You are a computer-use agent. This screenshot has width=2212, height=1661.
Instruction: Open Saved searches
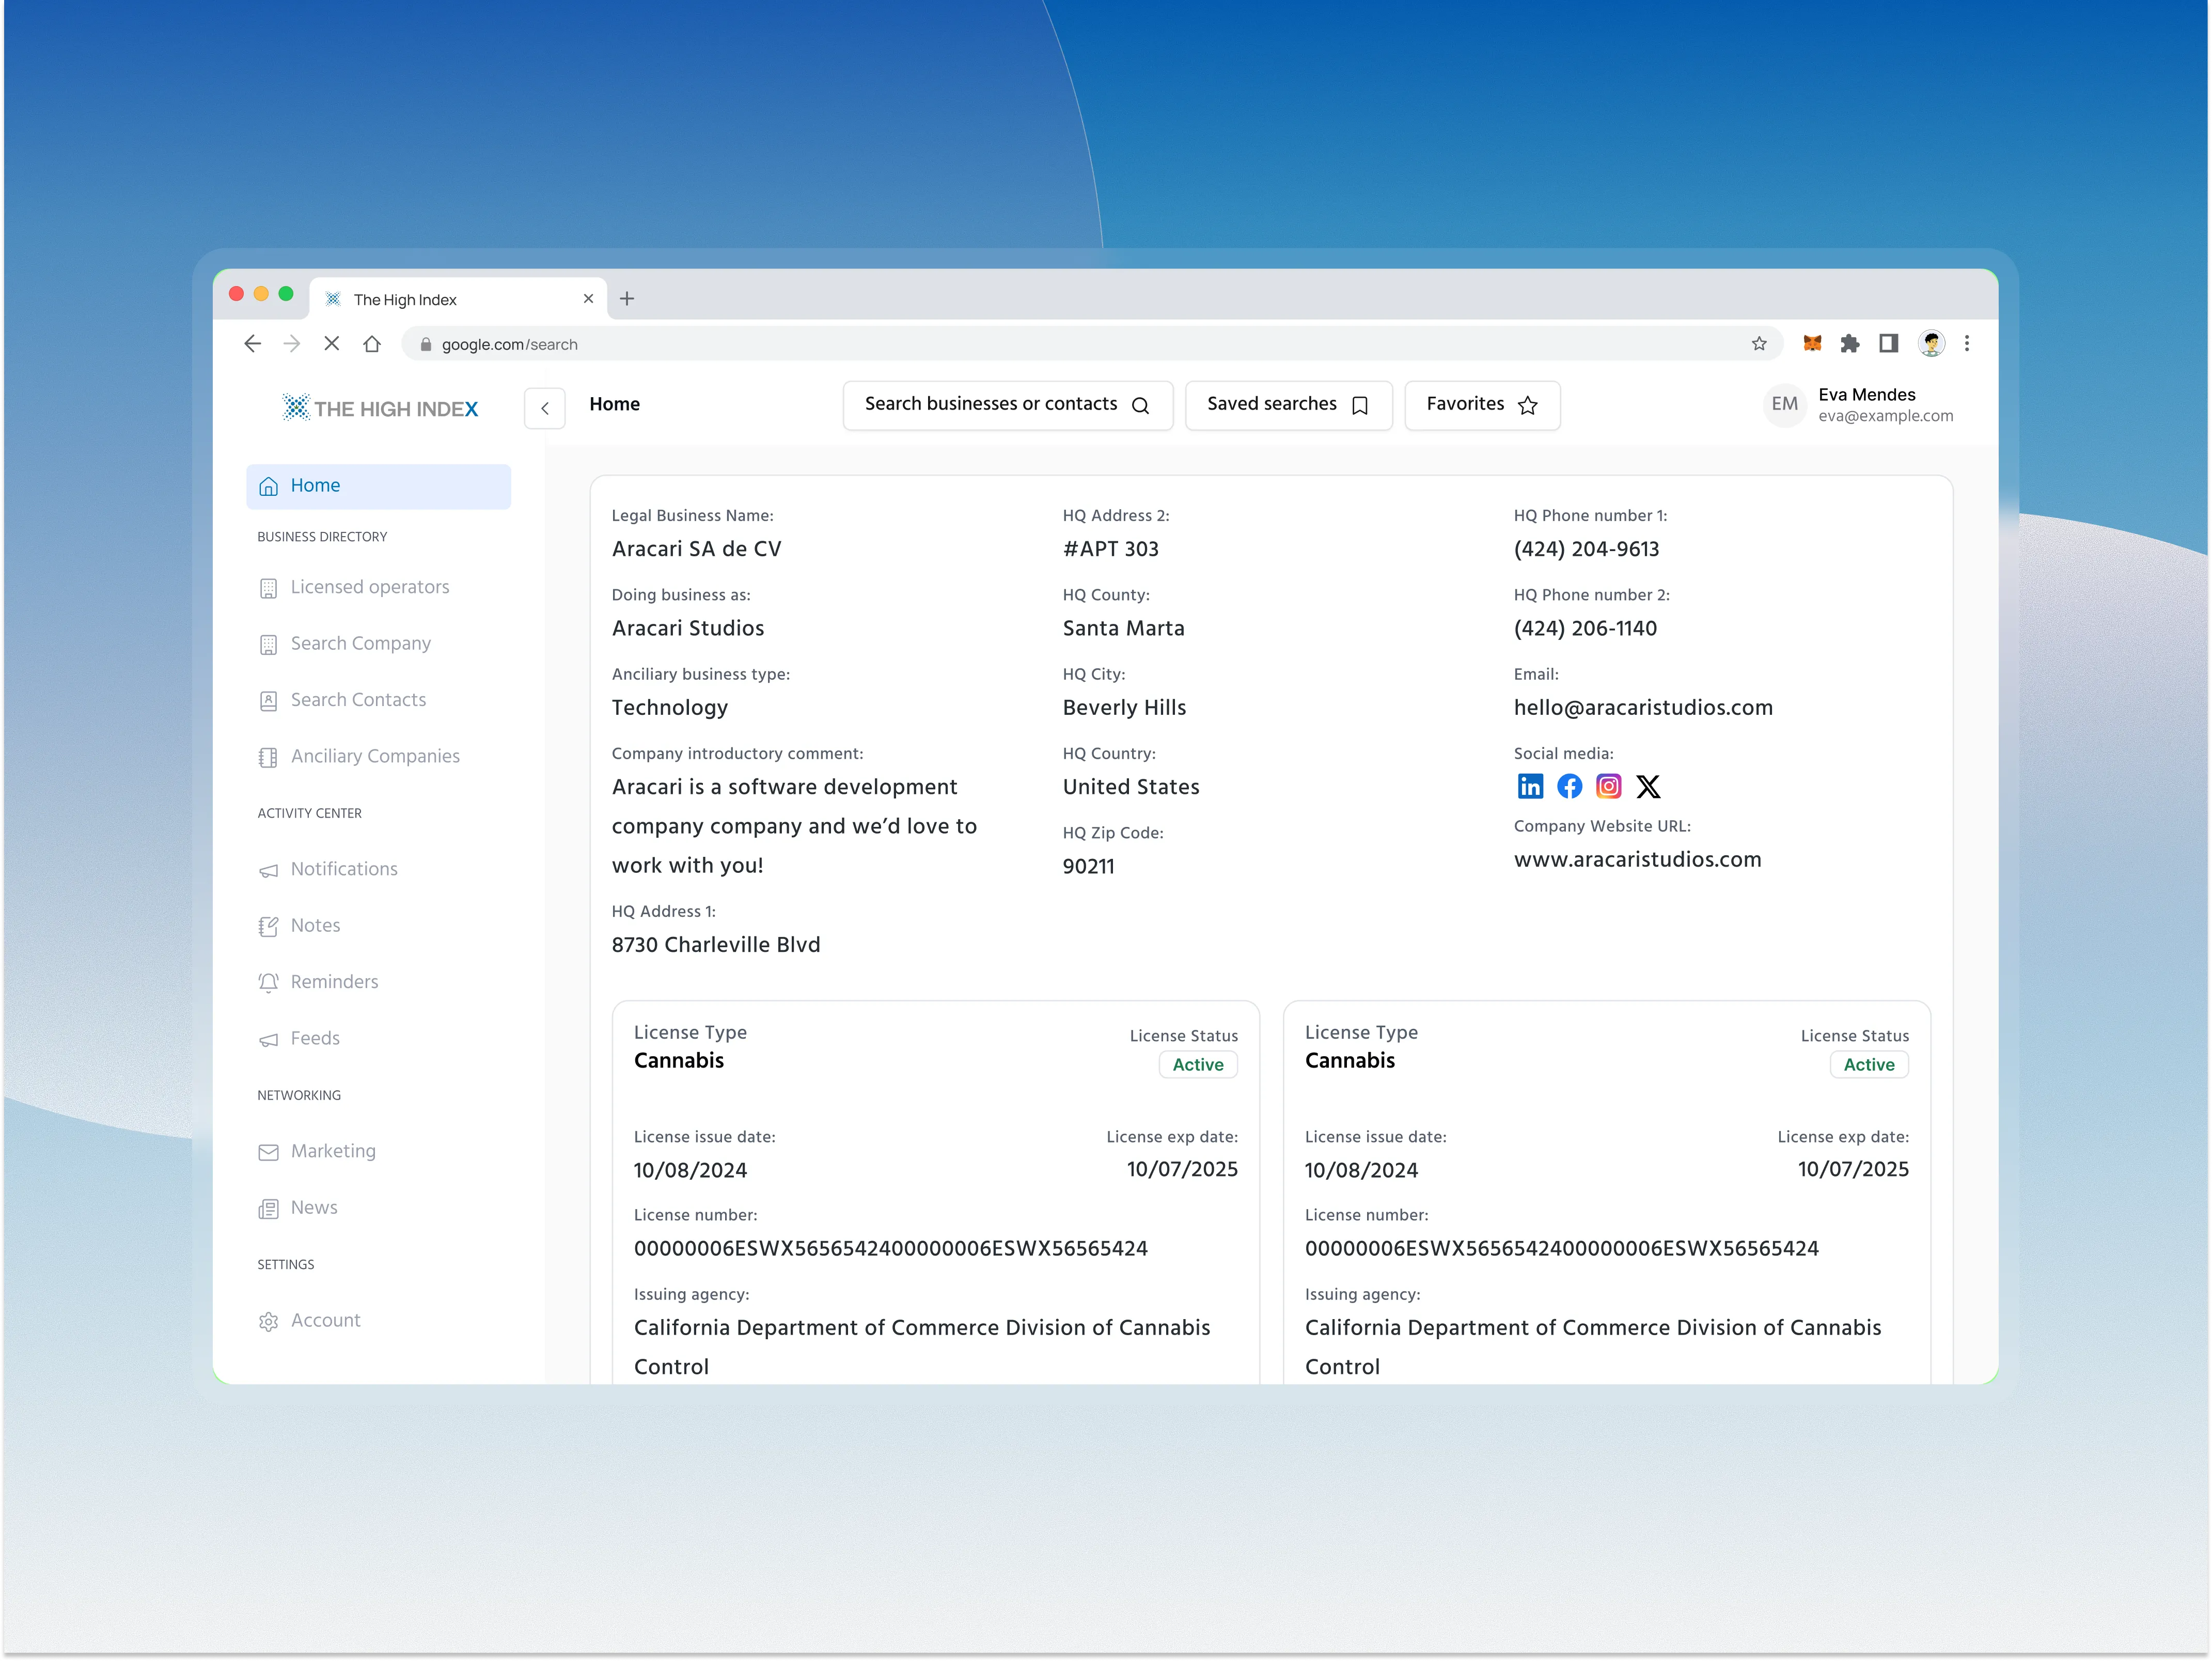tap(1288, 405)
